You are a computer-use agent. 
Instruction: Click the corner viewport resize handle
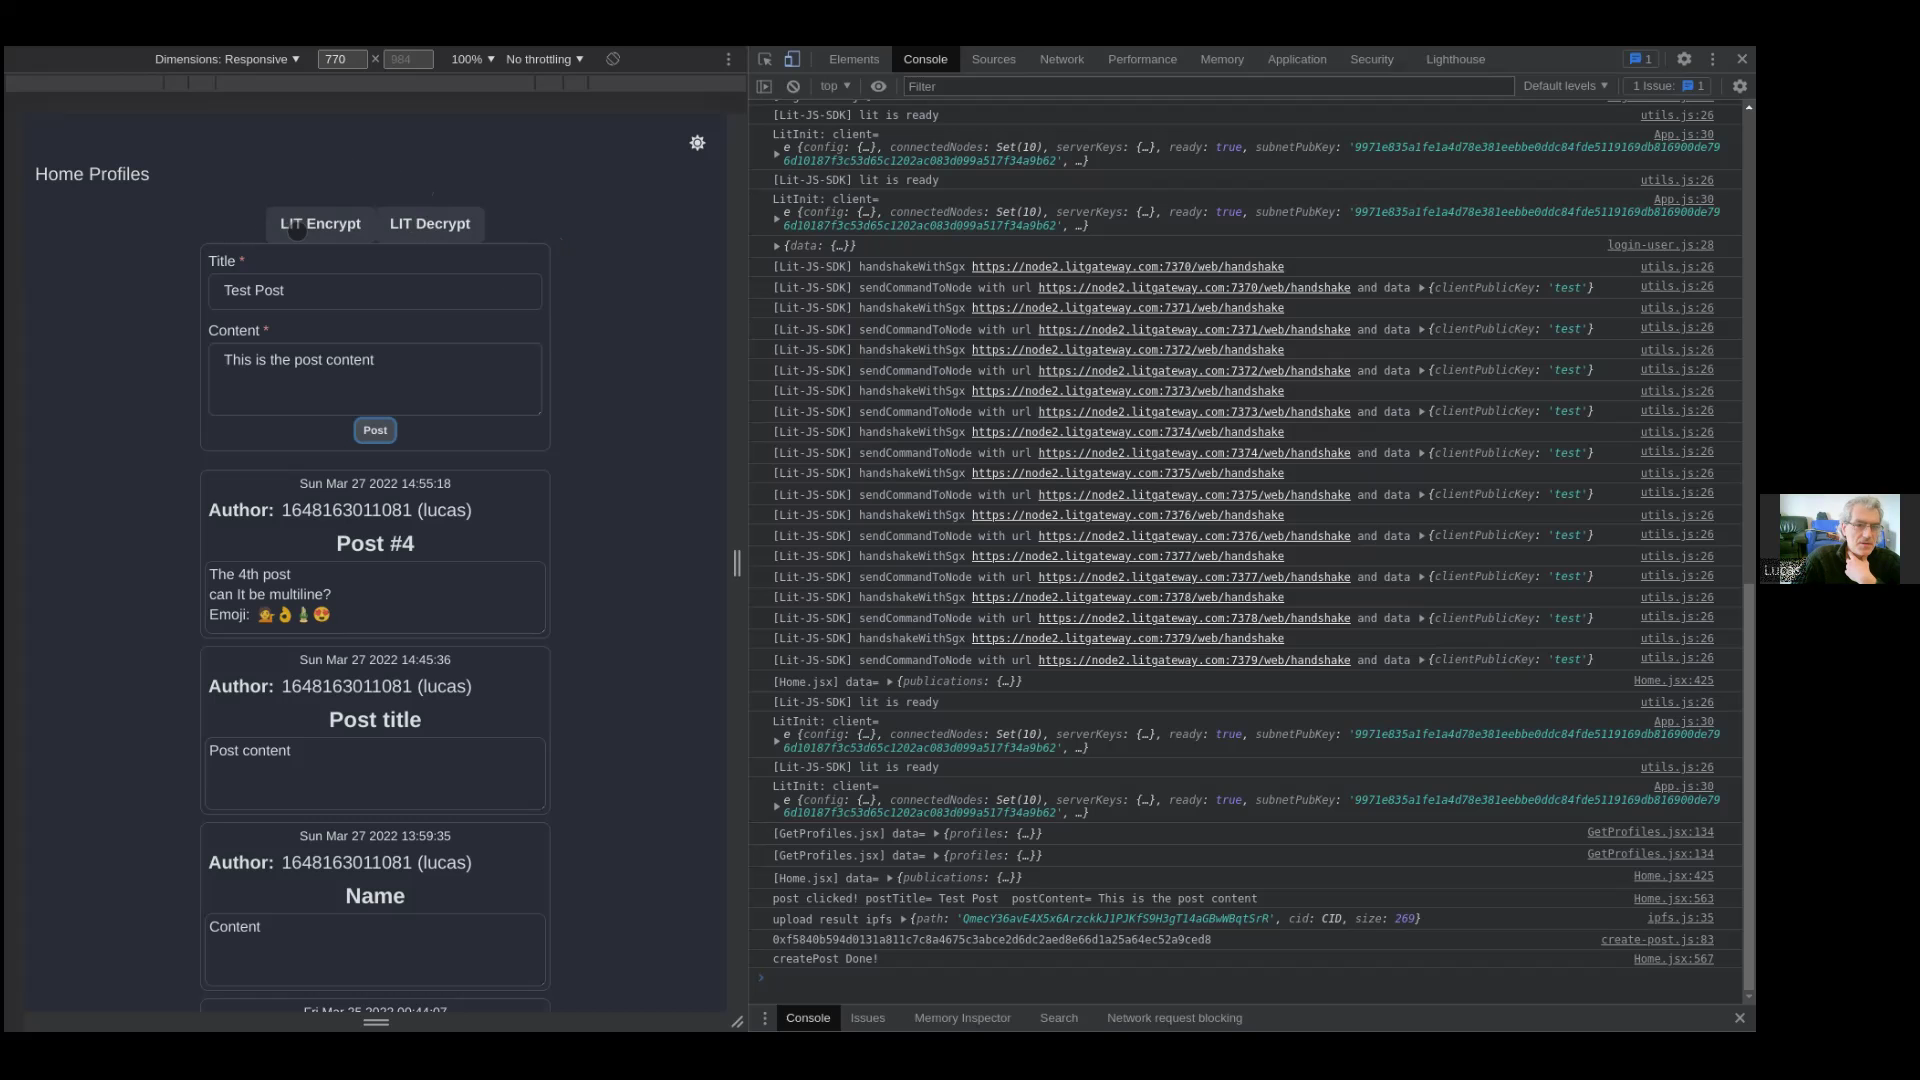tap(737, 1022)
